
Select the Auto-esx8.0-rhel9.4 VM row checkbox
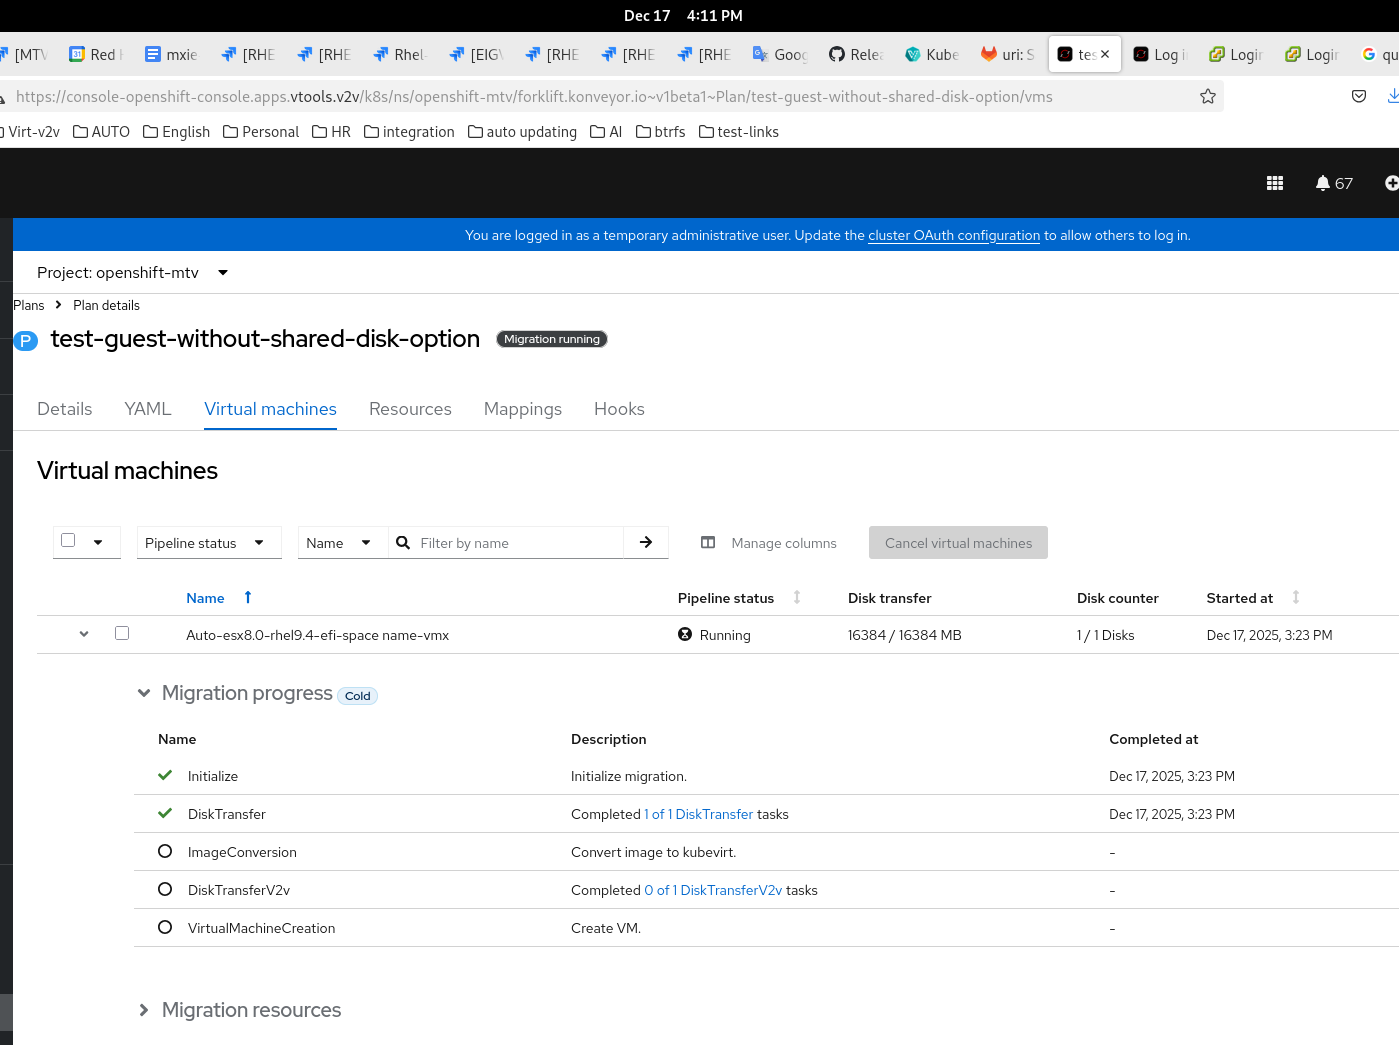coord(122,633)
